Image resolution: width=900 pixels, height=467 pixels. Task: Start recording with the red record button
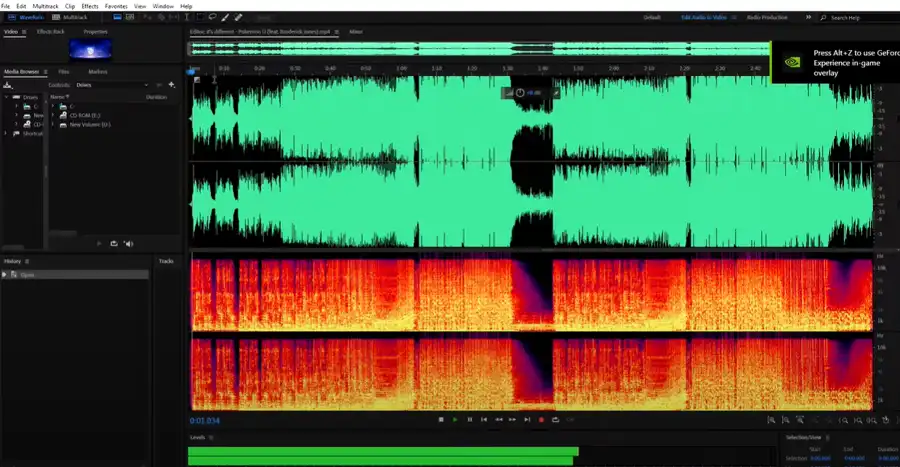(x=541, y=419)
